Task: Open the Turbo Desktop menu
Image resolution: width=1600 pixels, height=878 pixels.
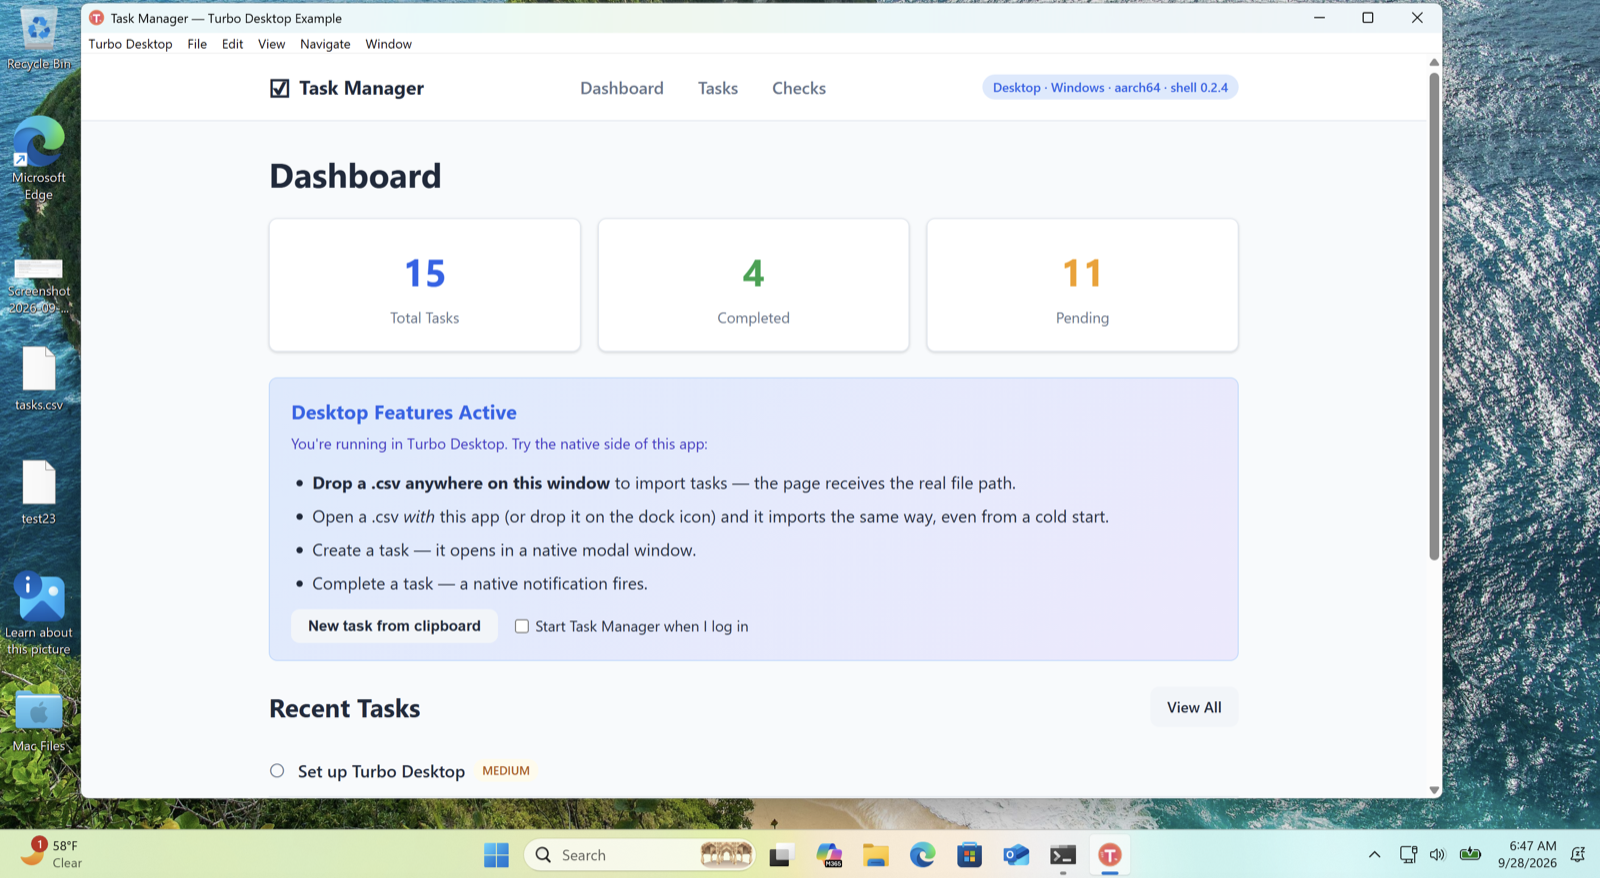Action: 130,44
